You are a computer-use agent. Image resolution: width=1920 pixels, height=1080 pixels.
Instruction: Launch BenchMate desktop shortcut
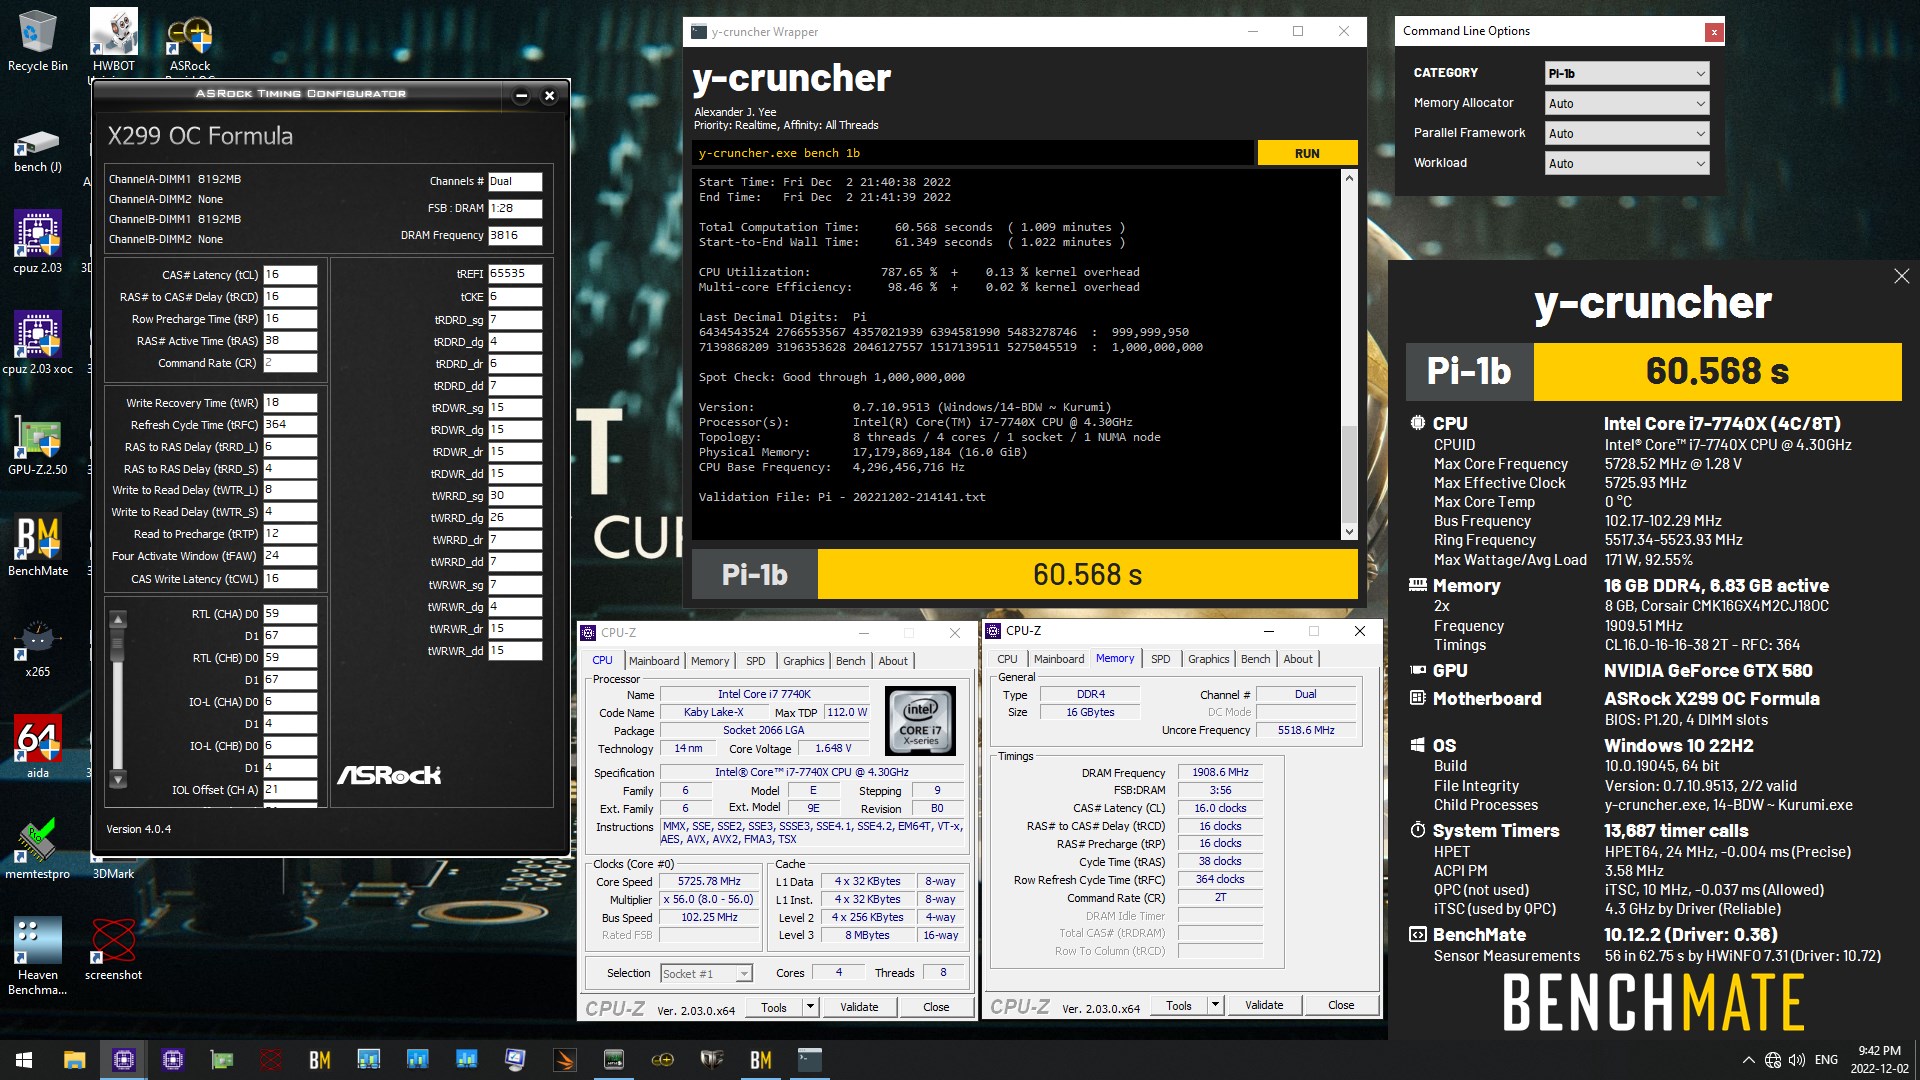(38, 545)
